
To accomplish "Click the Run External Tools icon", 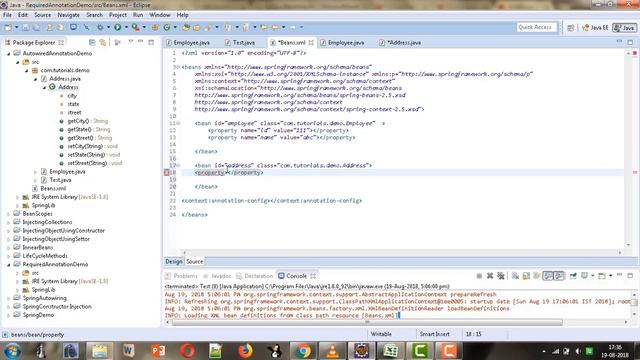I will click(136, 27).
